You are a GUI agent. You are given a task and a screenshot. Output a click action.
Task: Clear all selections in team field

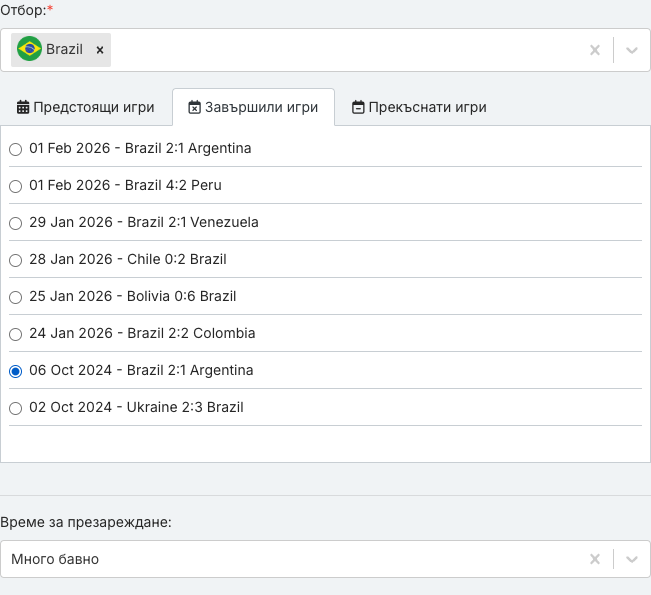pyautogui.click(x=595, y=50)
